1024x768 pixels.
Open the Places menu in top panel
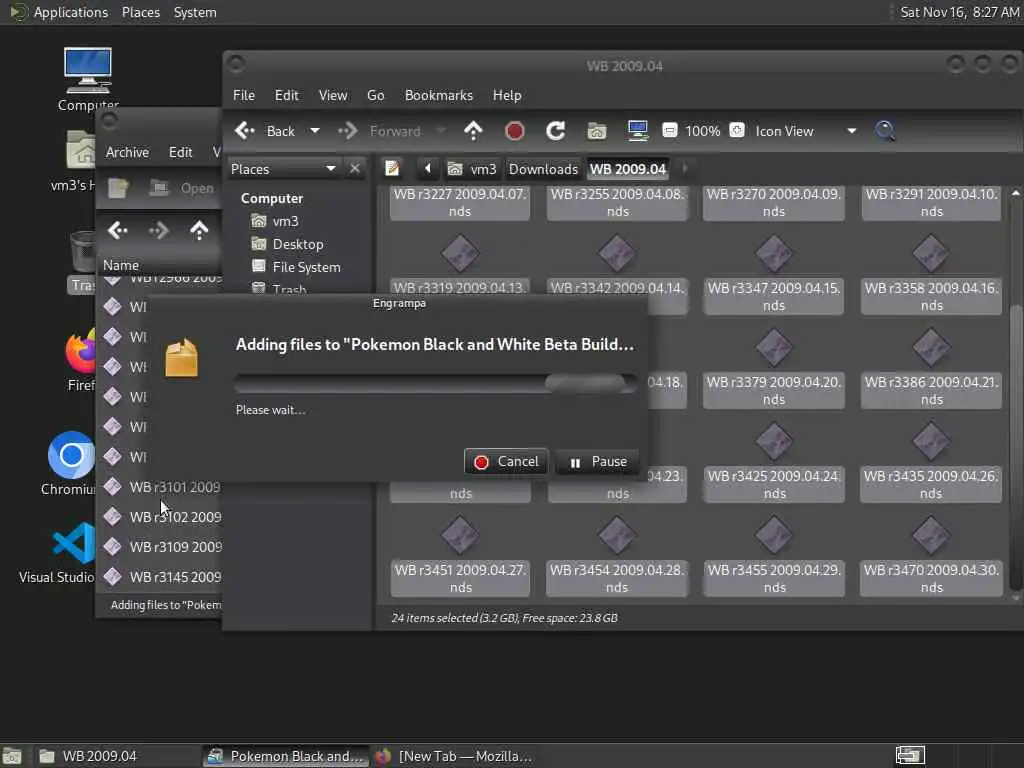pyautogui.click(x=141, y=12)
